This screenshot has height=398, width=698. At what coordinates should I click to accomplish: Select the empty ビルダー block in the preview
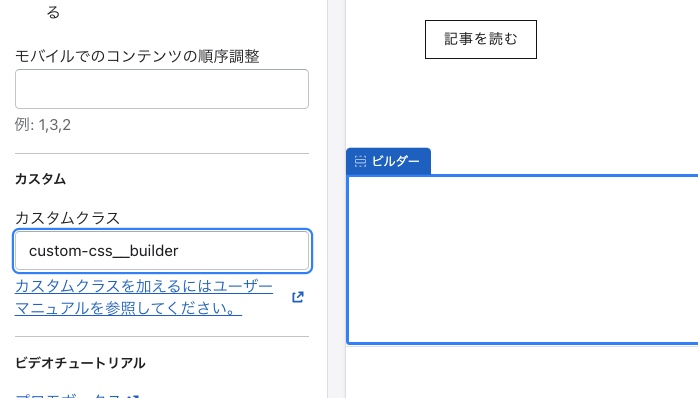522,260
